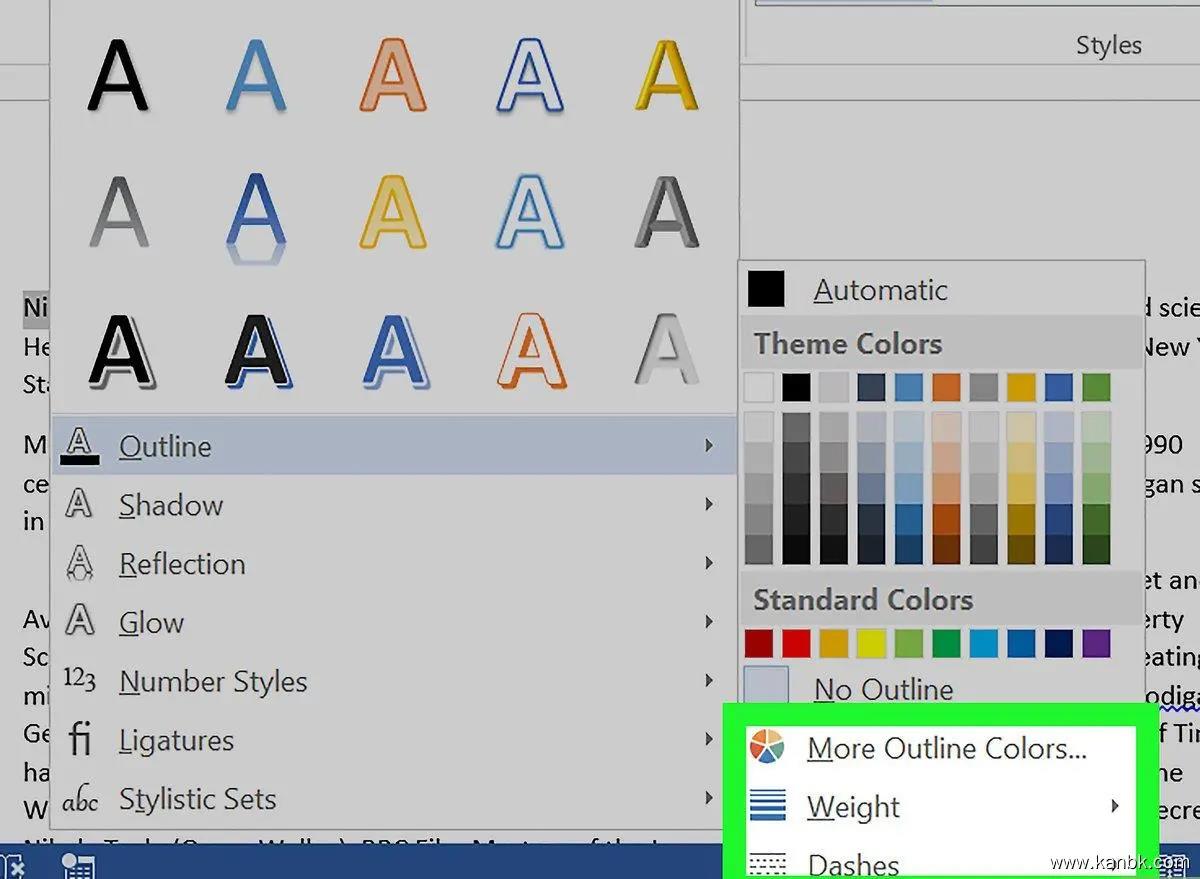Click the Ligatures fi icon
1200x879 pixels.
pyautogui.click(x=79, y=740)
